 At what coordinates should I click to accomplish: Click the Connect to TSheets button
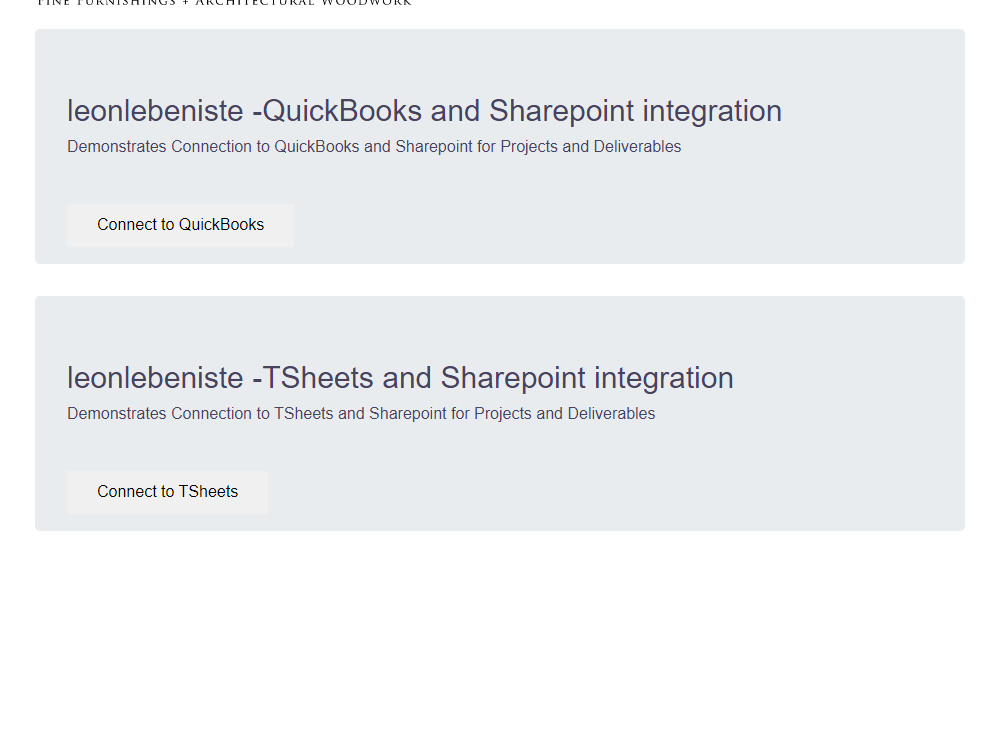pyautogui.click(x=167, y=492)
